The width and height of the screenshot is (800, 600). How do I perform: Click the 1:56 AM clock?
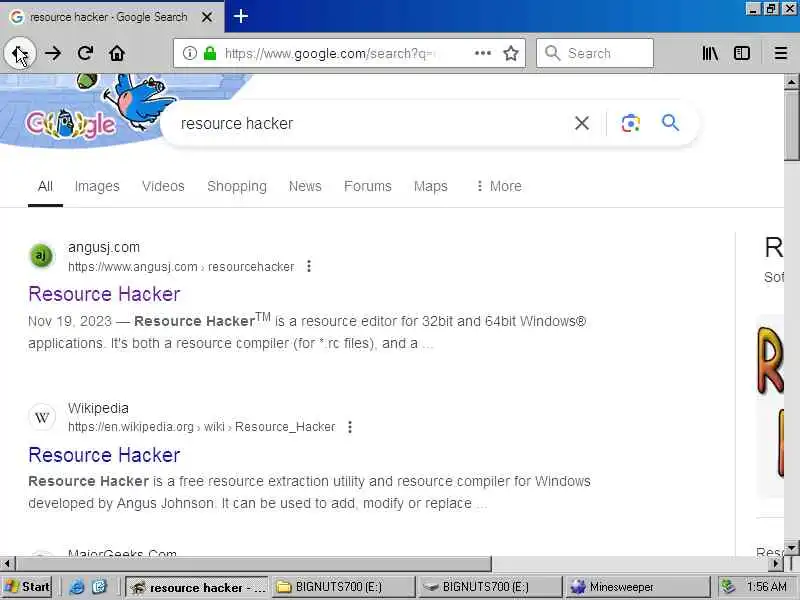766,587
